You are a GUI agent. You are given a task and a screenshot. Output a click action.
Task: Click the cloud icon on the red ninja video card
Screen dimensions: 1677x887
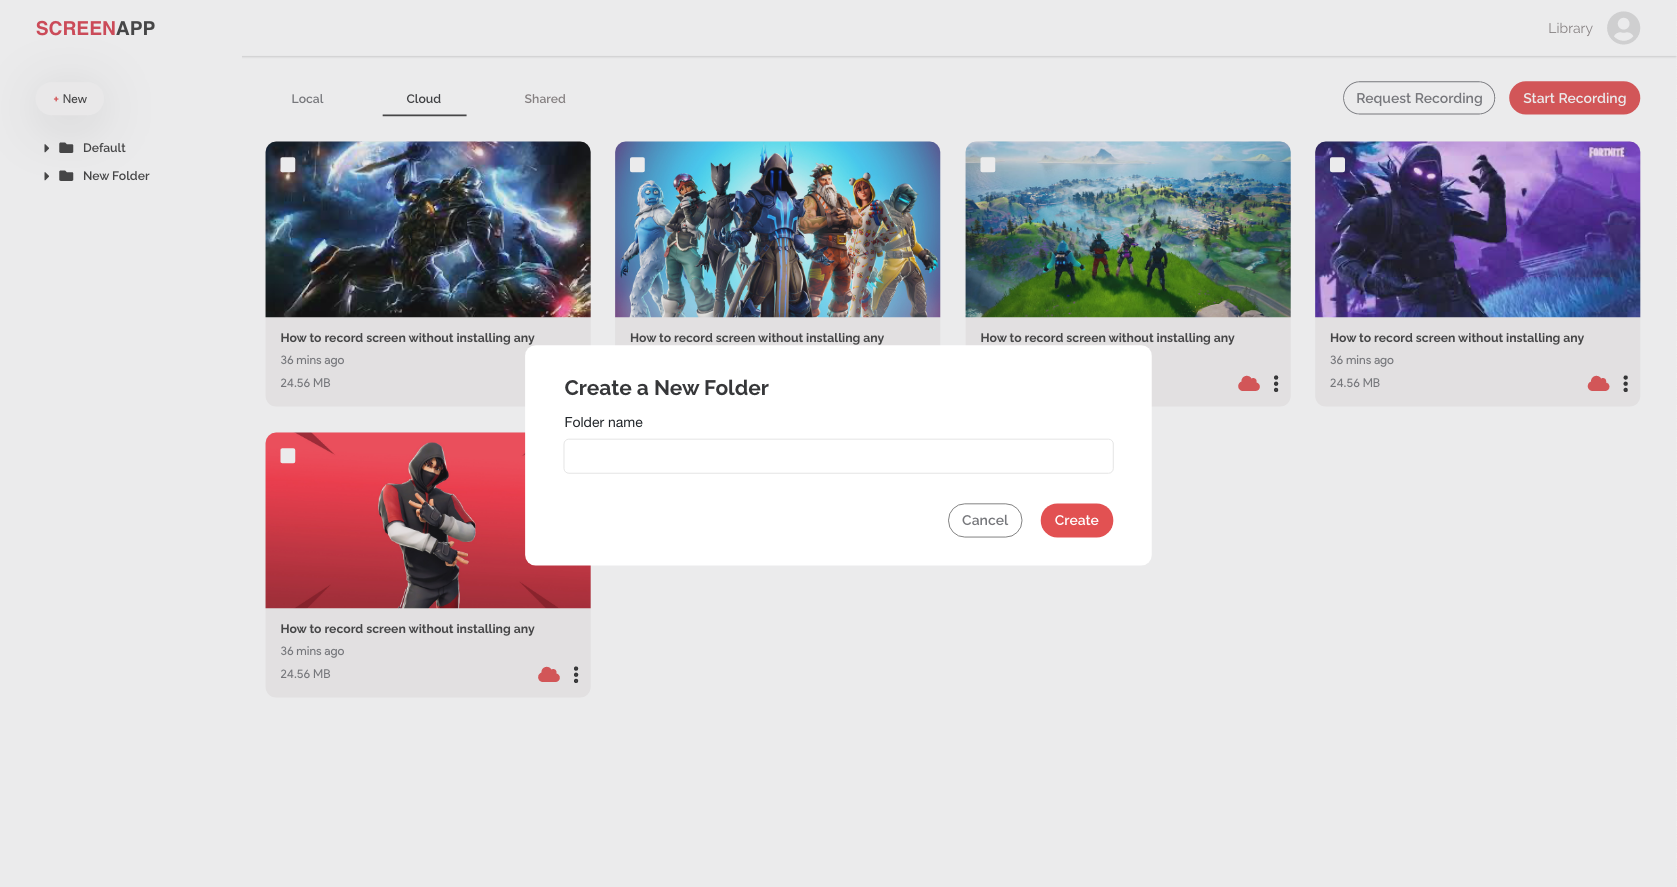tap(548, 675)
